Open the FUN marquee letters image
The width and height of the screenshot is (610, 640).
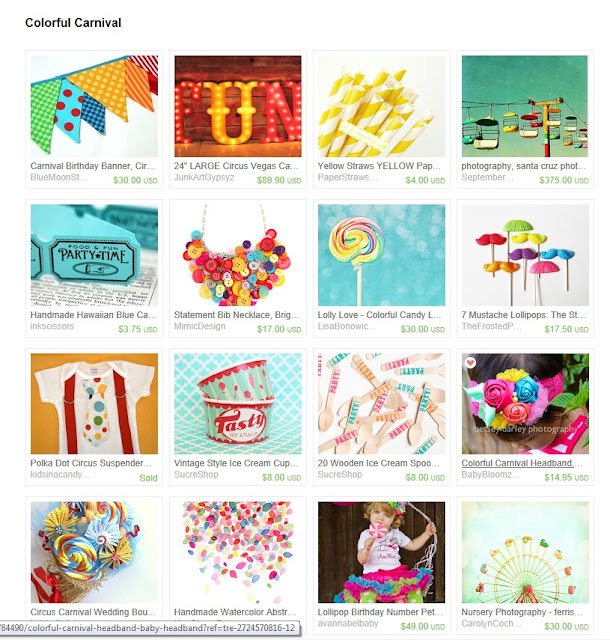pyautogui.click(x=238, y=106)
